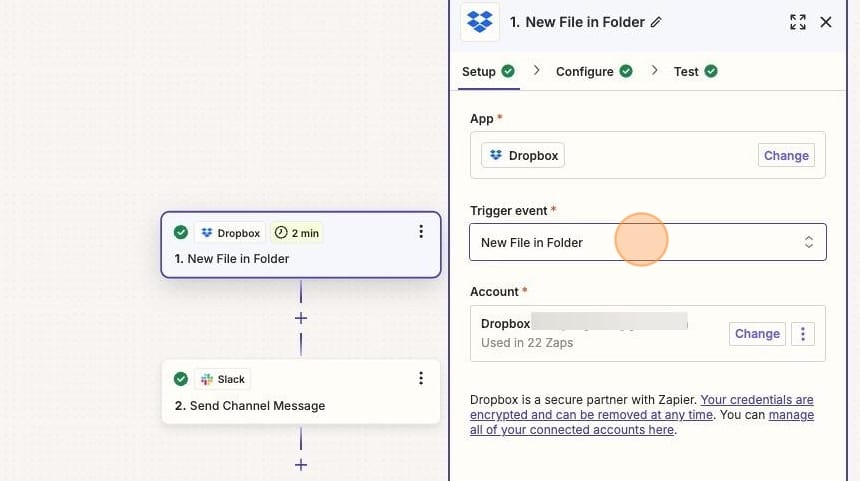This screenshot has height=481, width=860.
Task: Click the green check next to Test
Action: 711,71
